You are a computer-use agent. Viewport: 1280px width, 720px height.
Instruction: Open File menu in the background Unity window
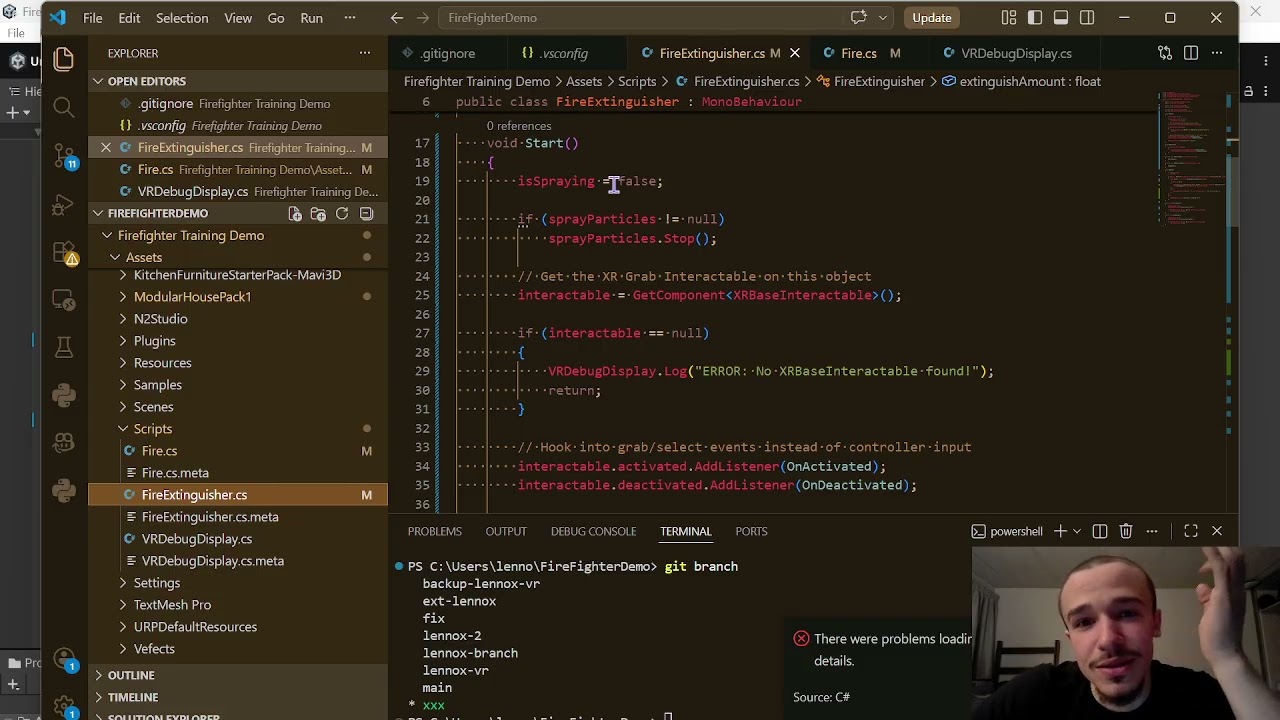coord(17,33)
